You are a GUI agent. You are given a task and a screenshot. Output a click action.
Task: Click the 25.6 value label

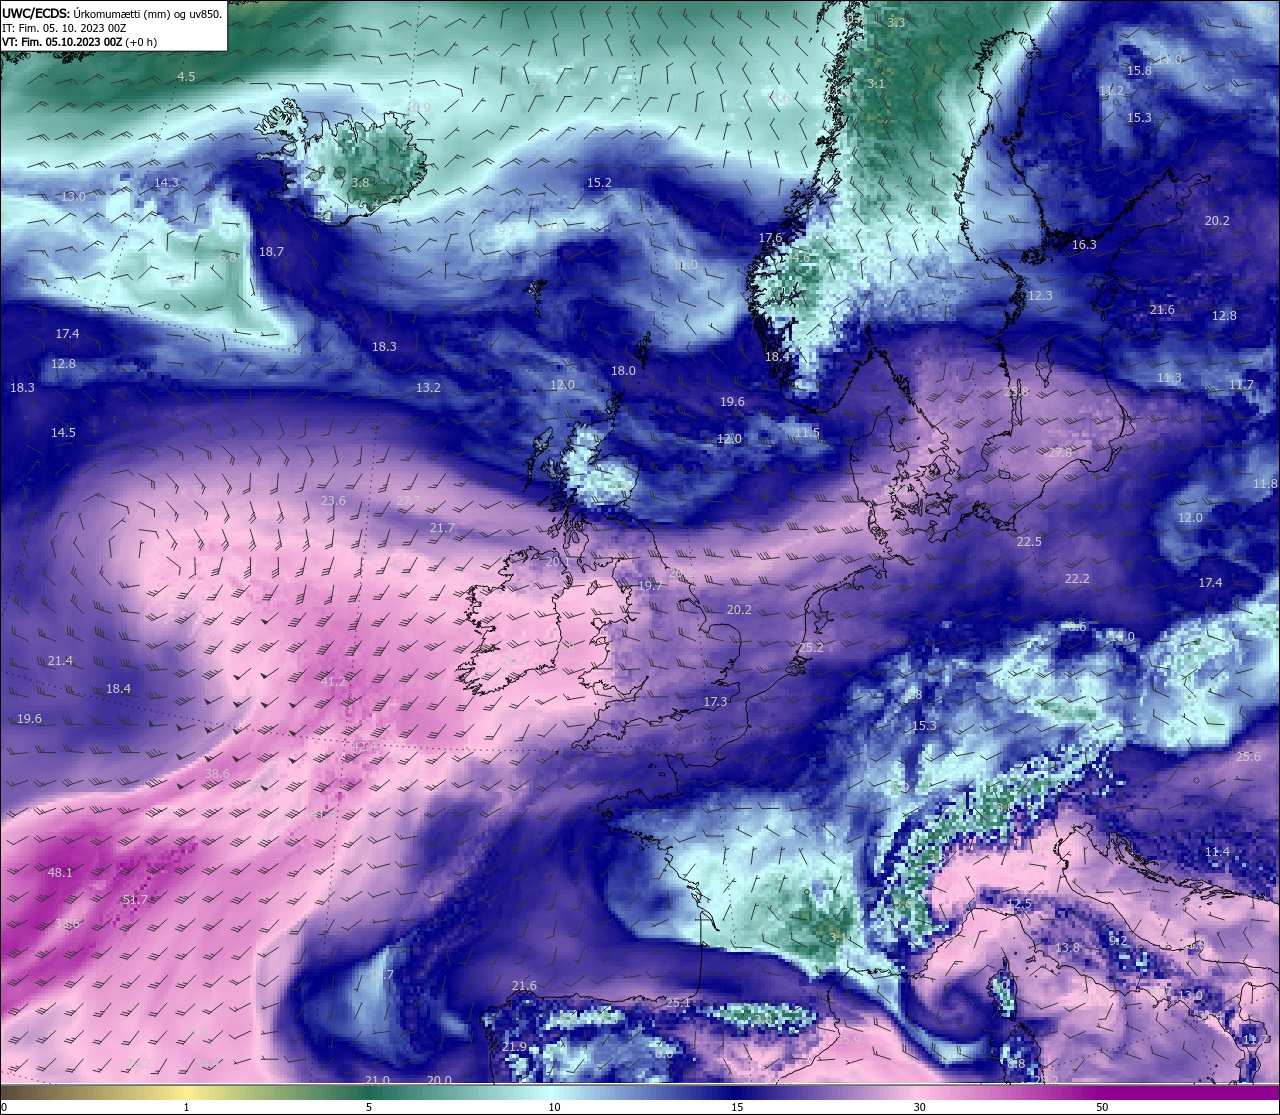click(1248, 757)
